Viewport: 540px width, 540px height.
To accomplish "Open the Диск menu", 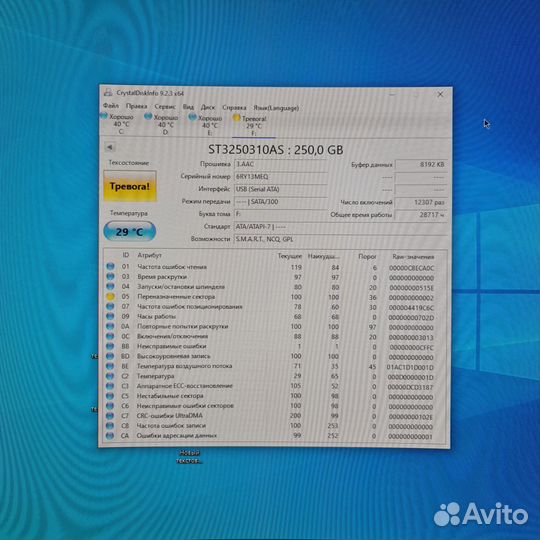I will click(x=208, y=107).
